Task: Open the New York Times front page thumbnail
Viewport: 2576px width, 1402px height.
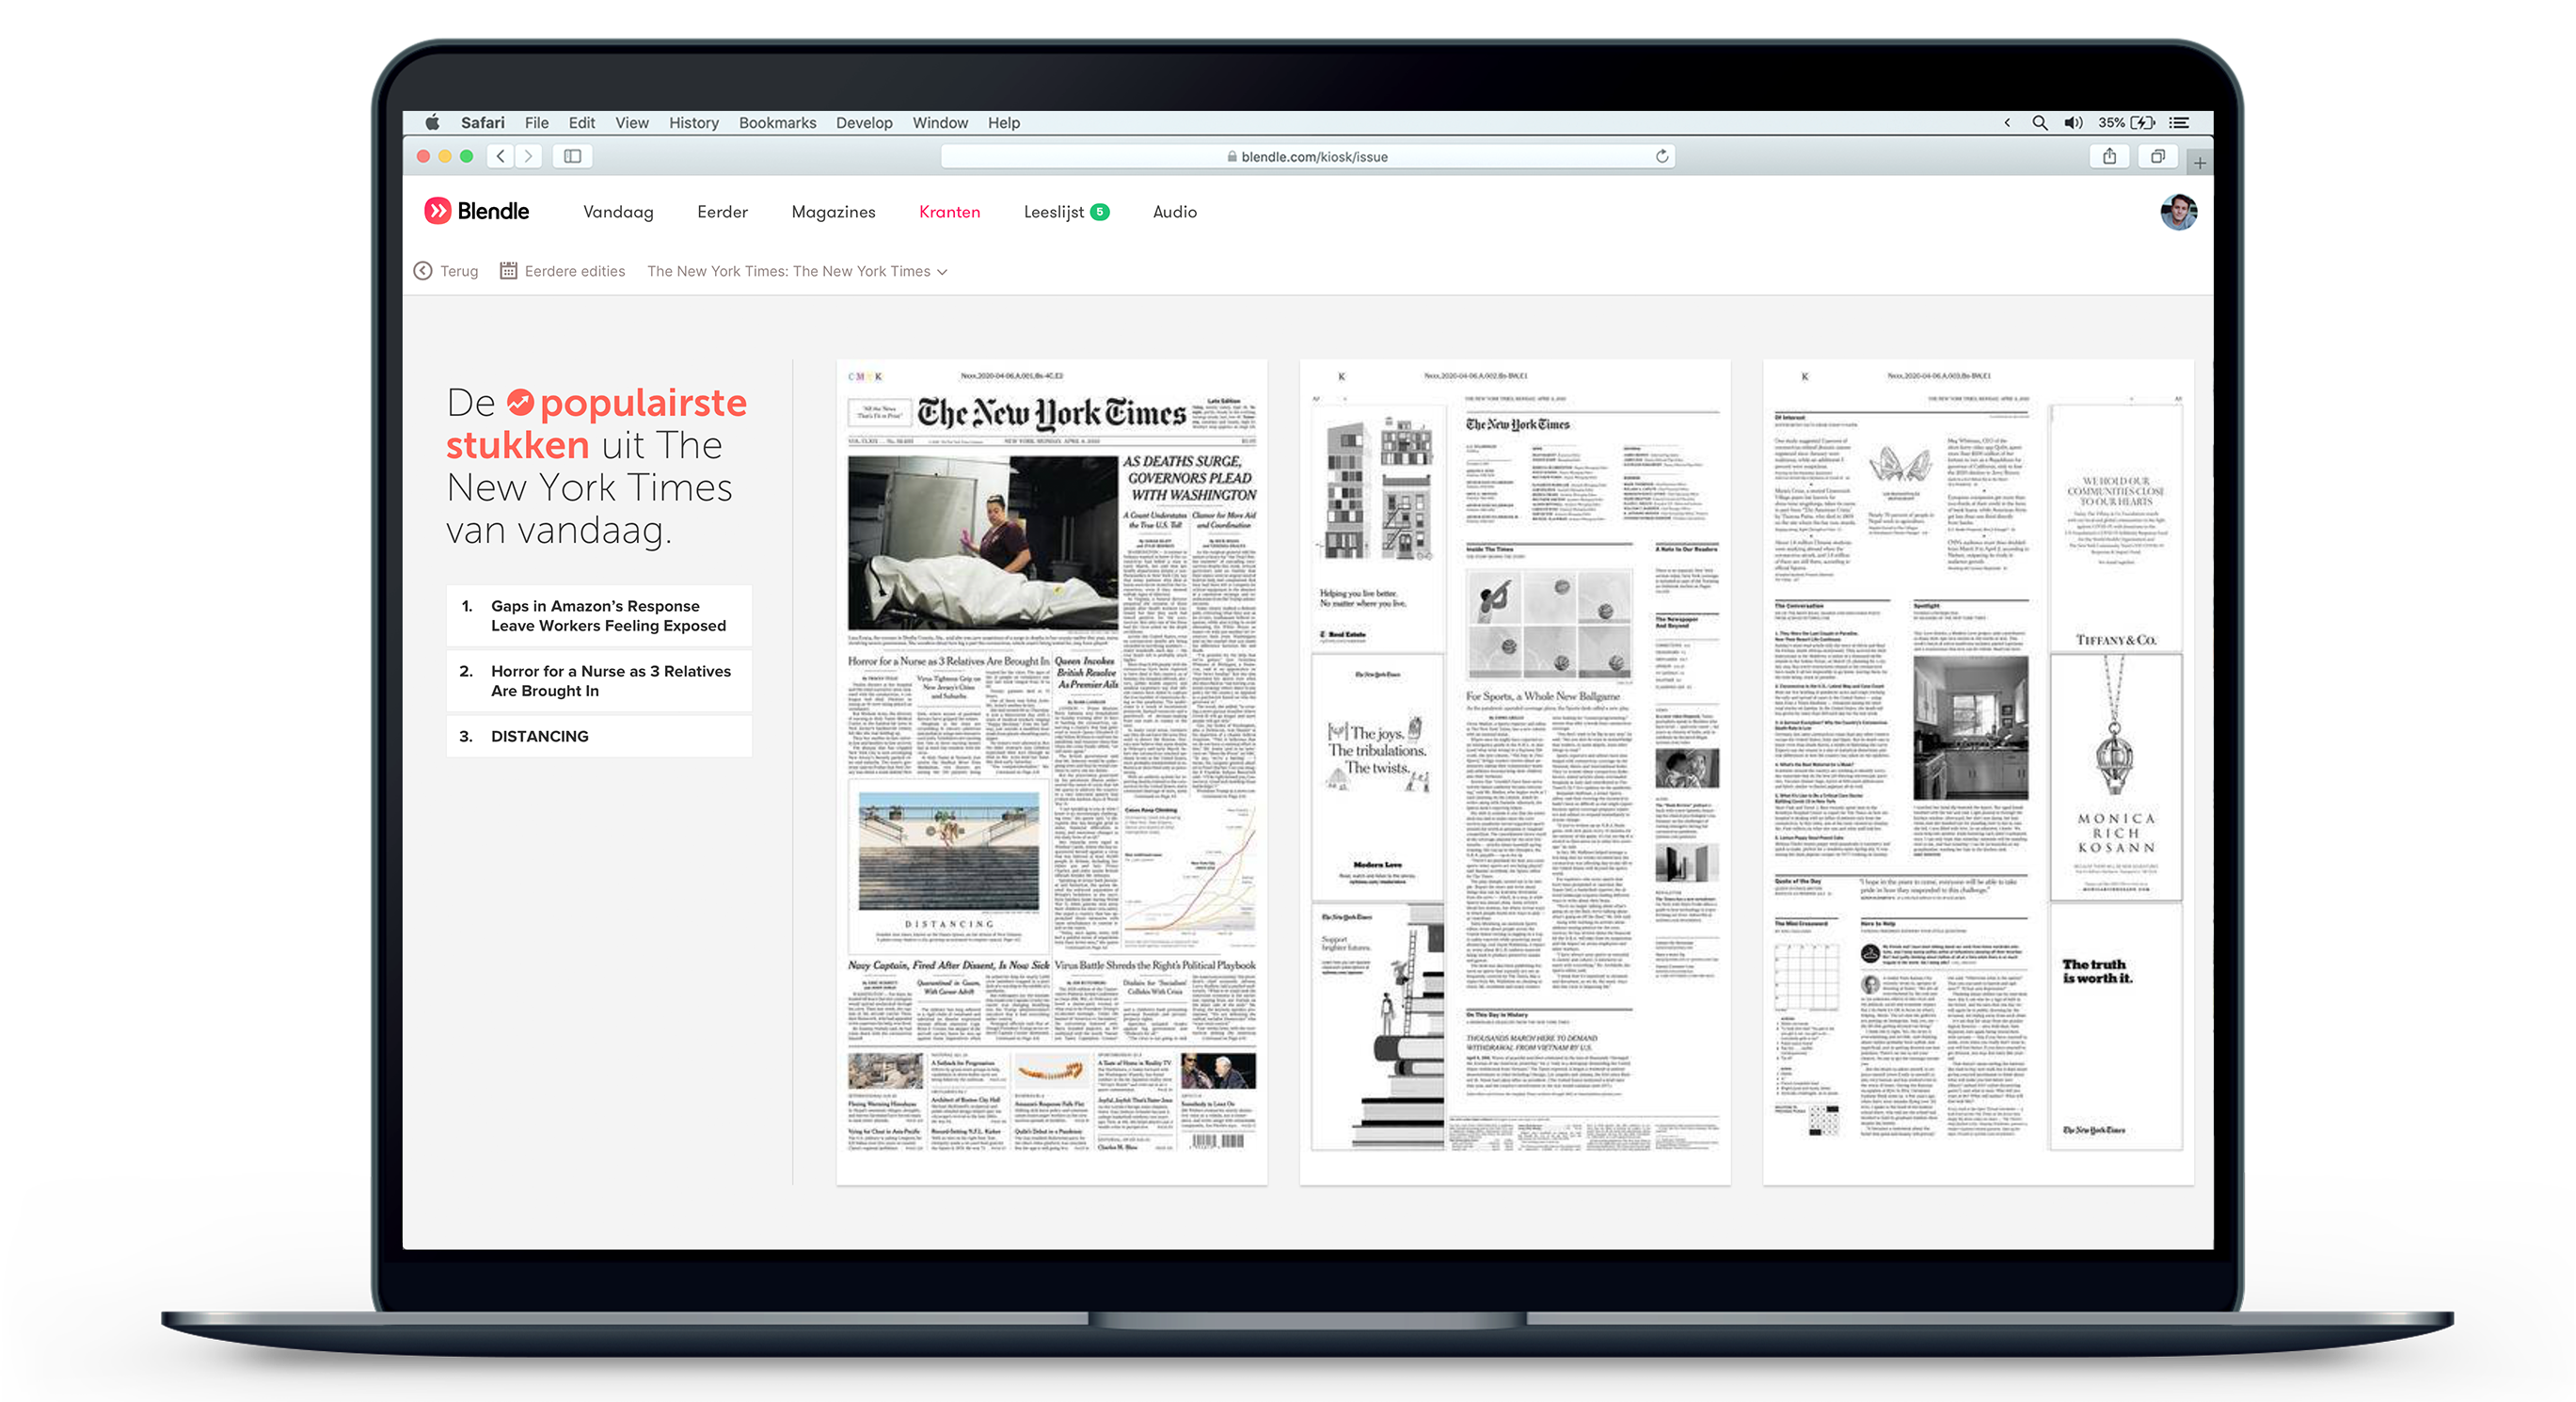Action: 1051,770
